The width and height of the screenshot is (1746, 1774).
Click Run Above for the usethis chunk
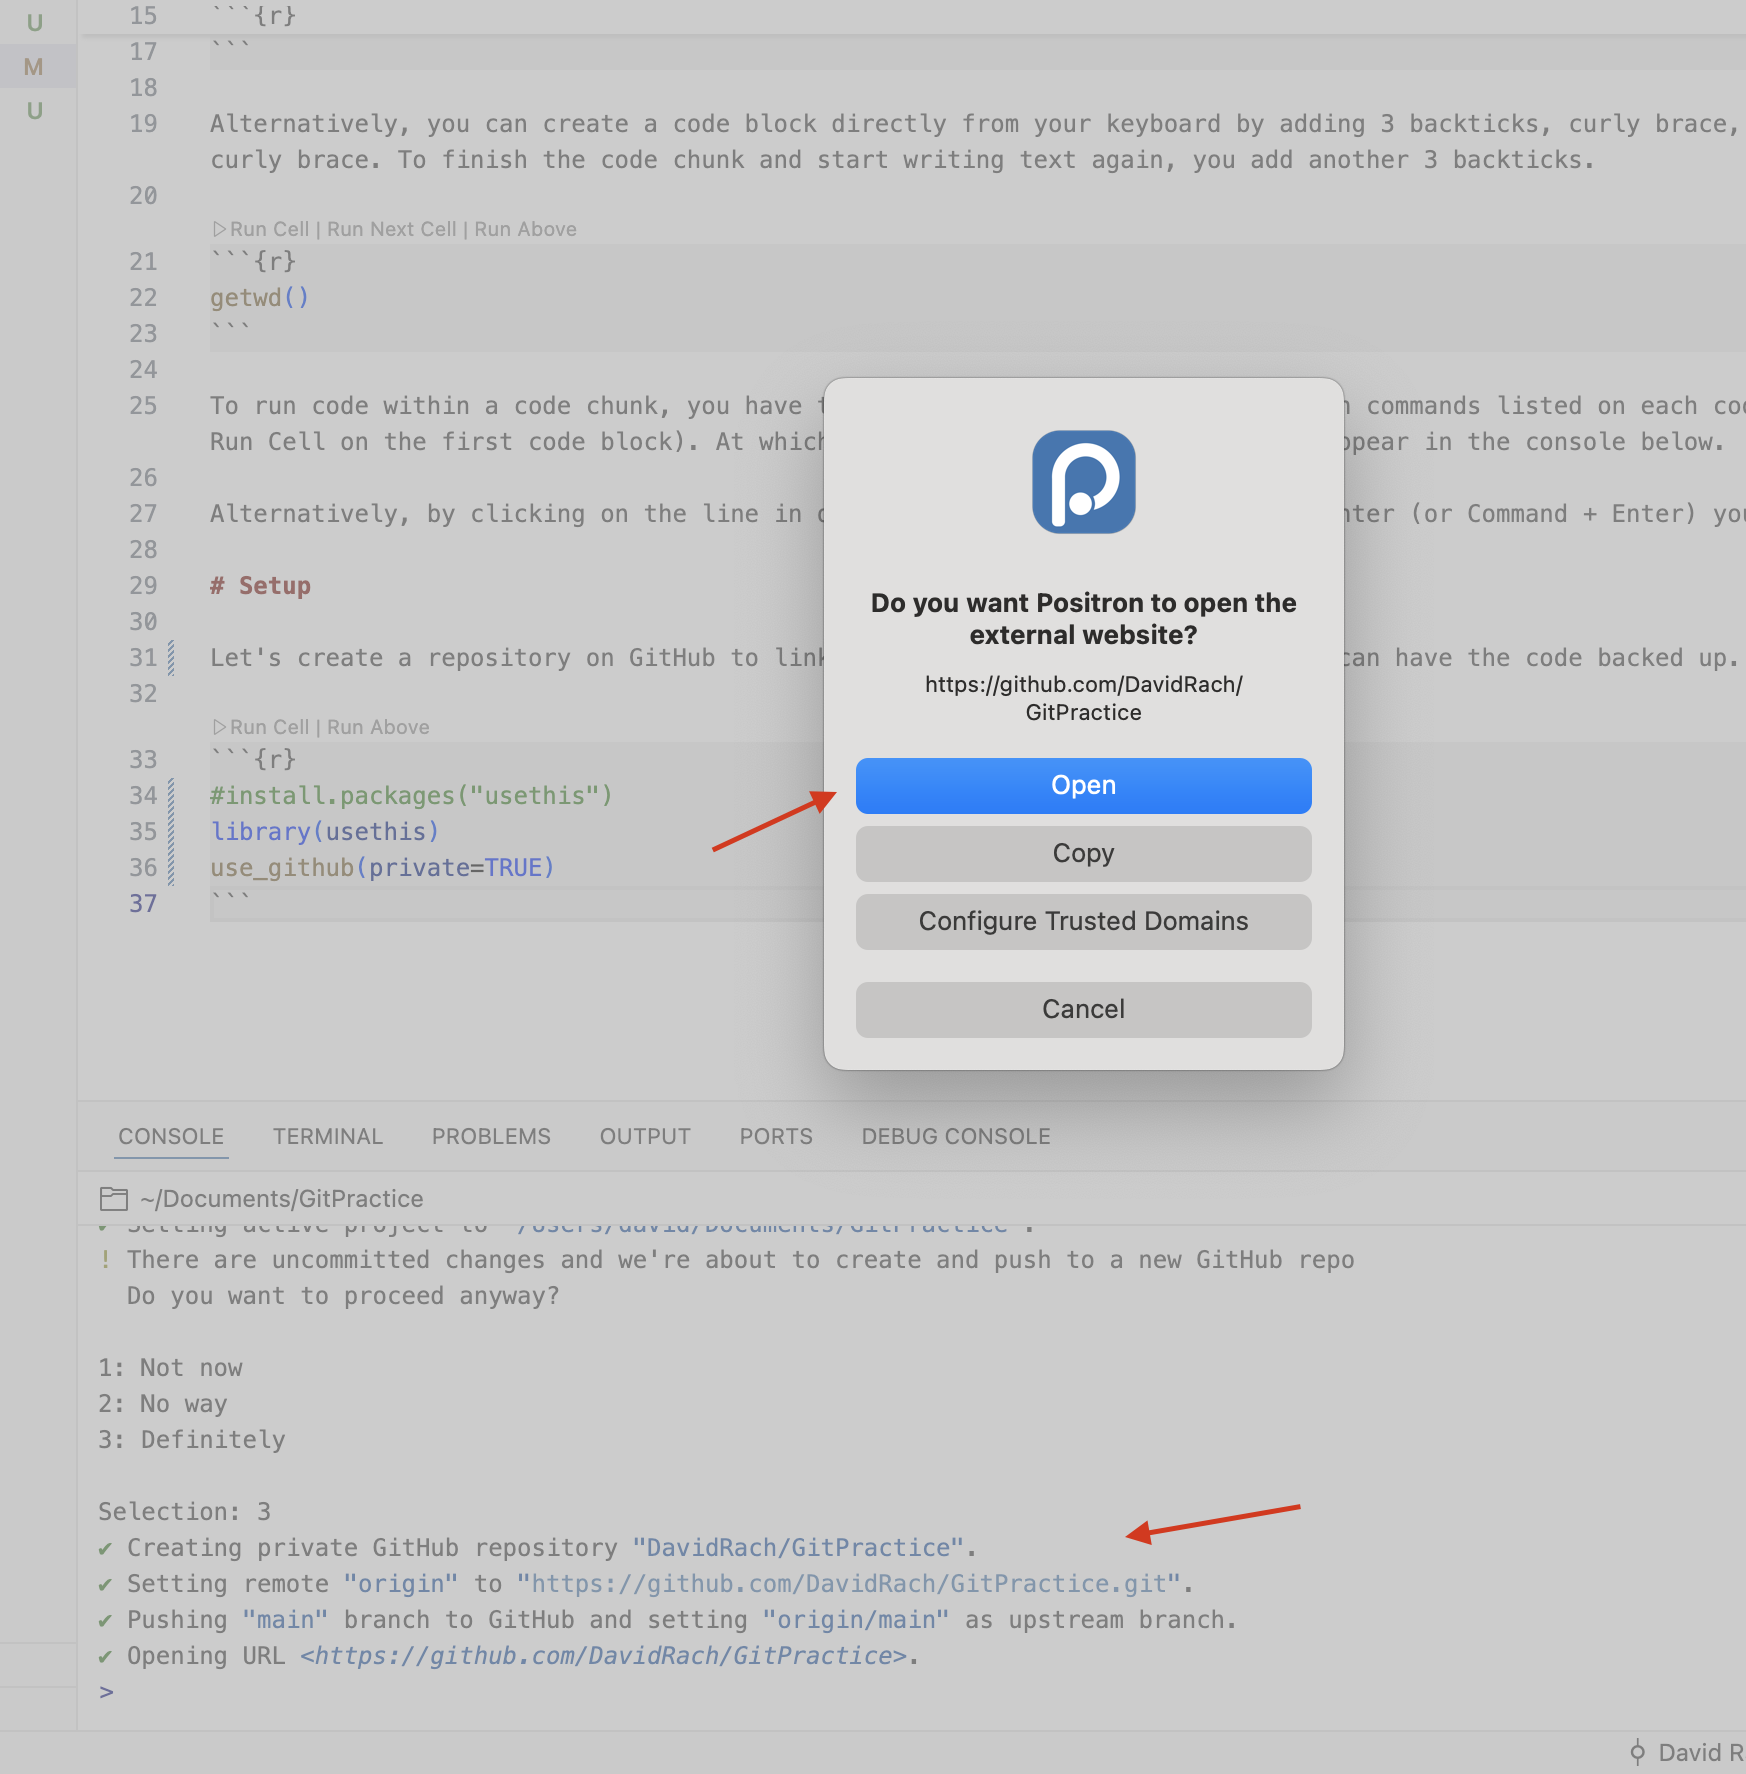pyautogui.click(x=378, y=727)
